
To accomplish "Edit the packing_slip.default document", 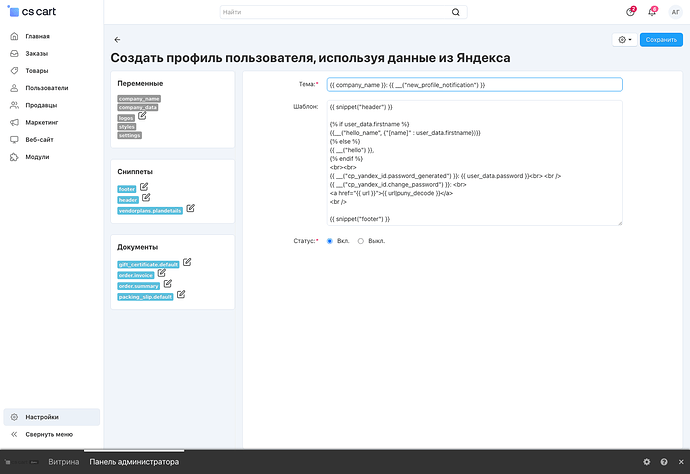I will [181, 294].
